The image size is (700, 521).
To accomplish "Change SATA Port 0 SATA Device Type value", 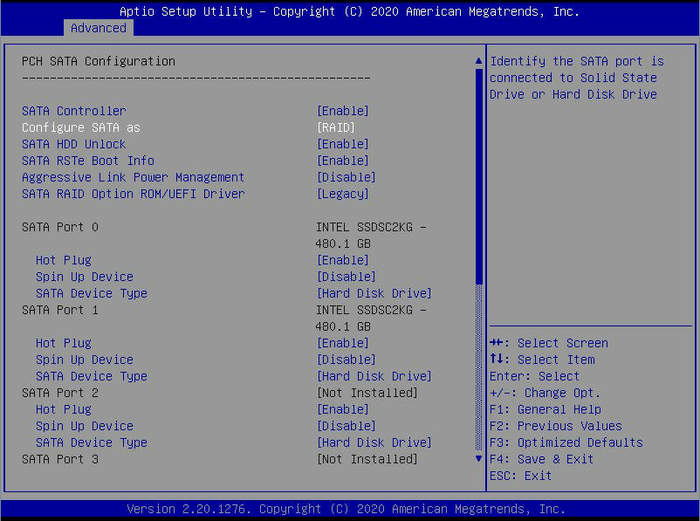I will tap(374, 294).
